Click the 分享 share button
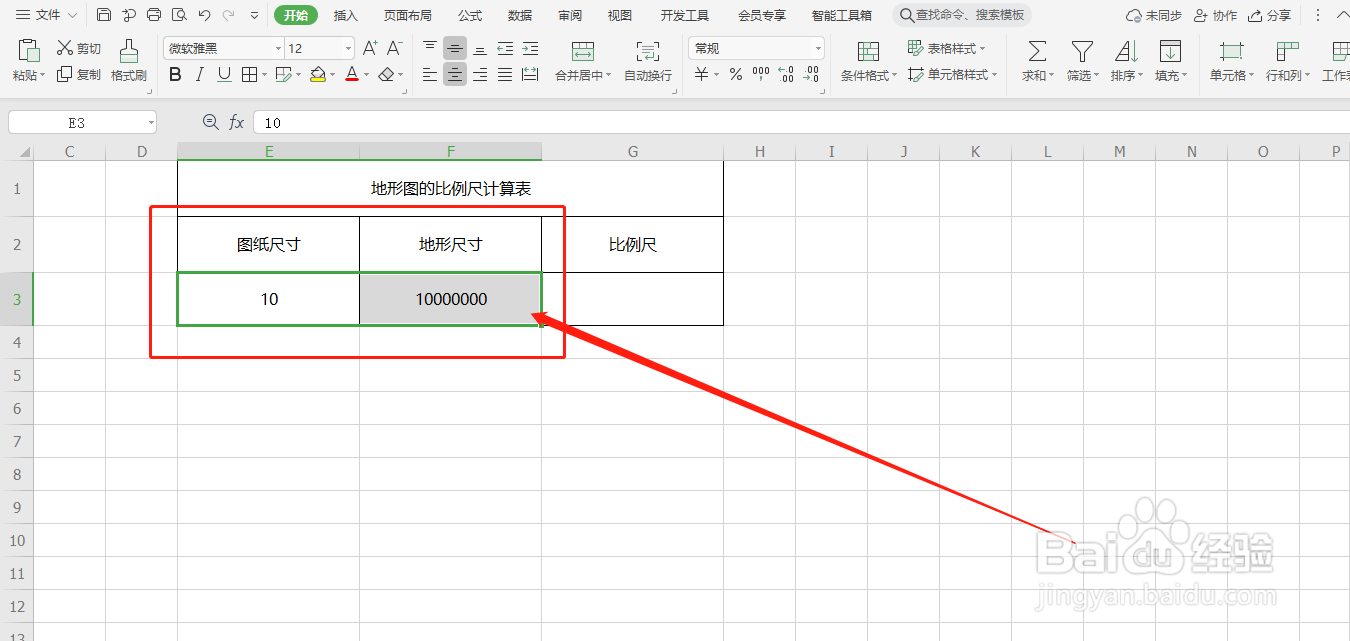The width and height of the screenshot is (1350, 641). click(1270, 15)
